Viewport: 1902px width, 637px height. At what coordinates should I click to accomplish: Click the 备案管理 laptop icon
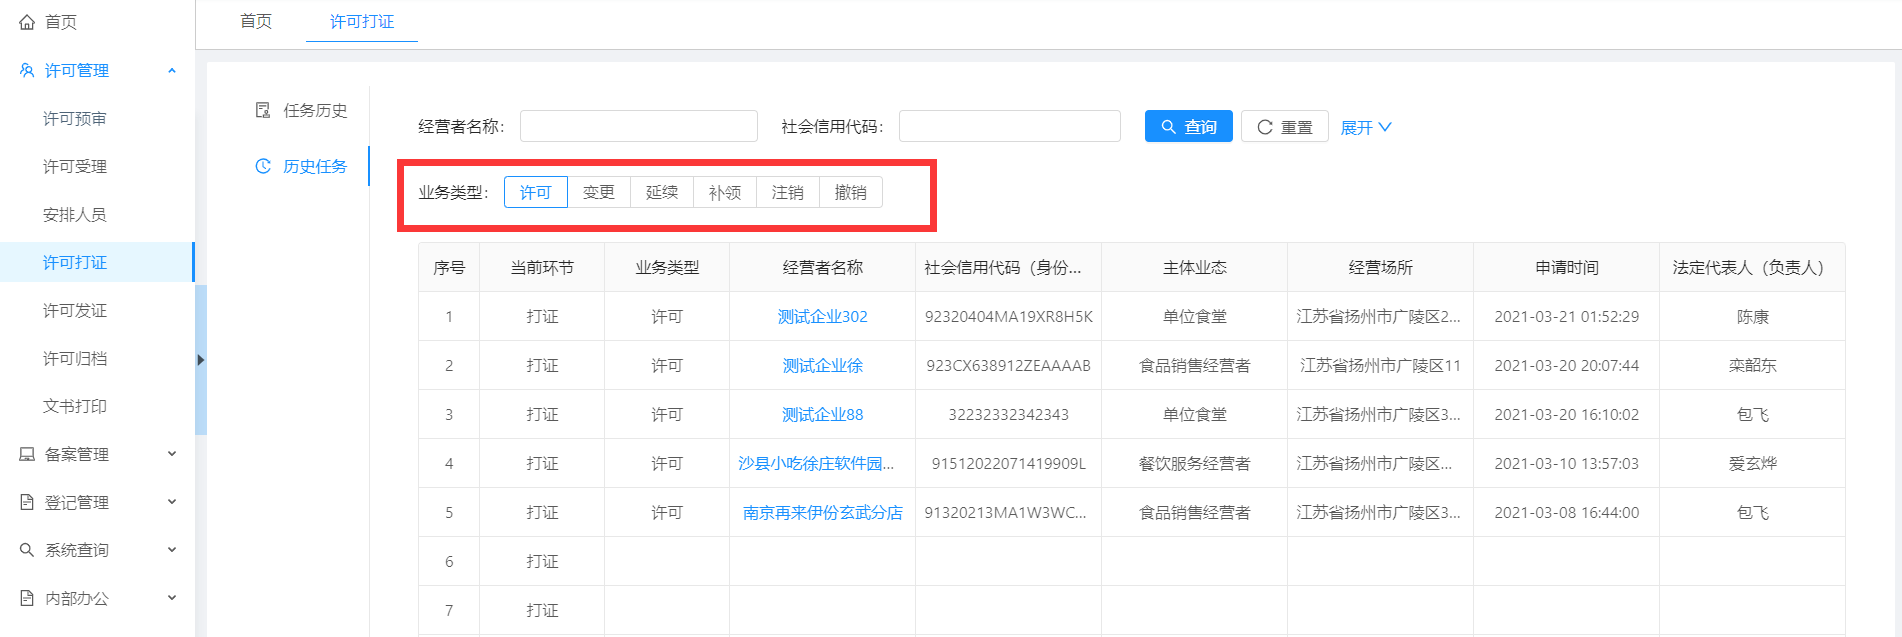(27, 454)
